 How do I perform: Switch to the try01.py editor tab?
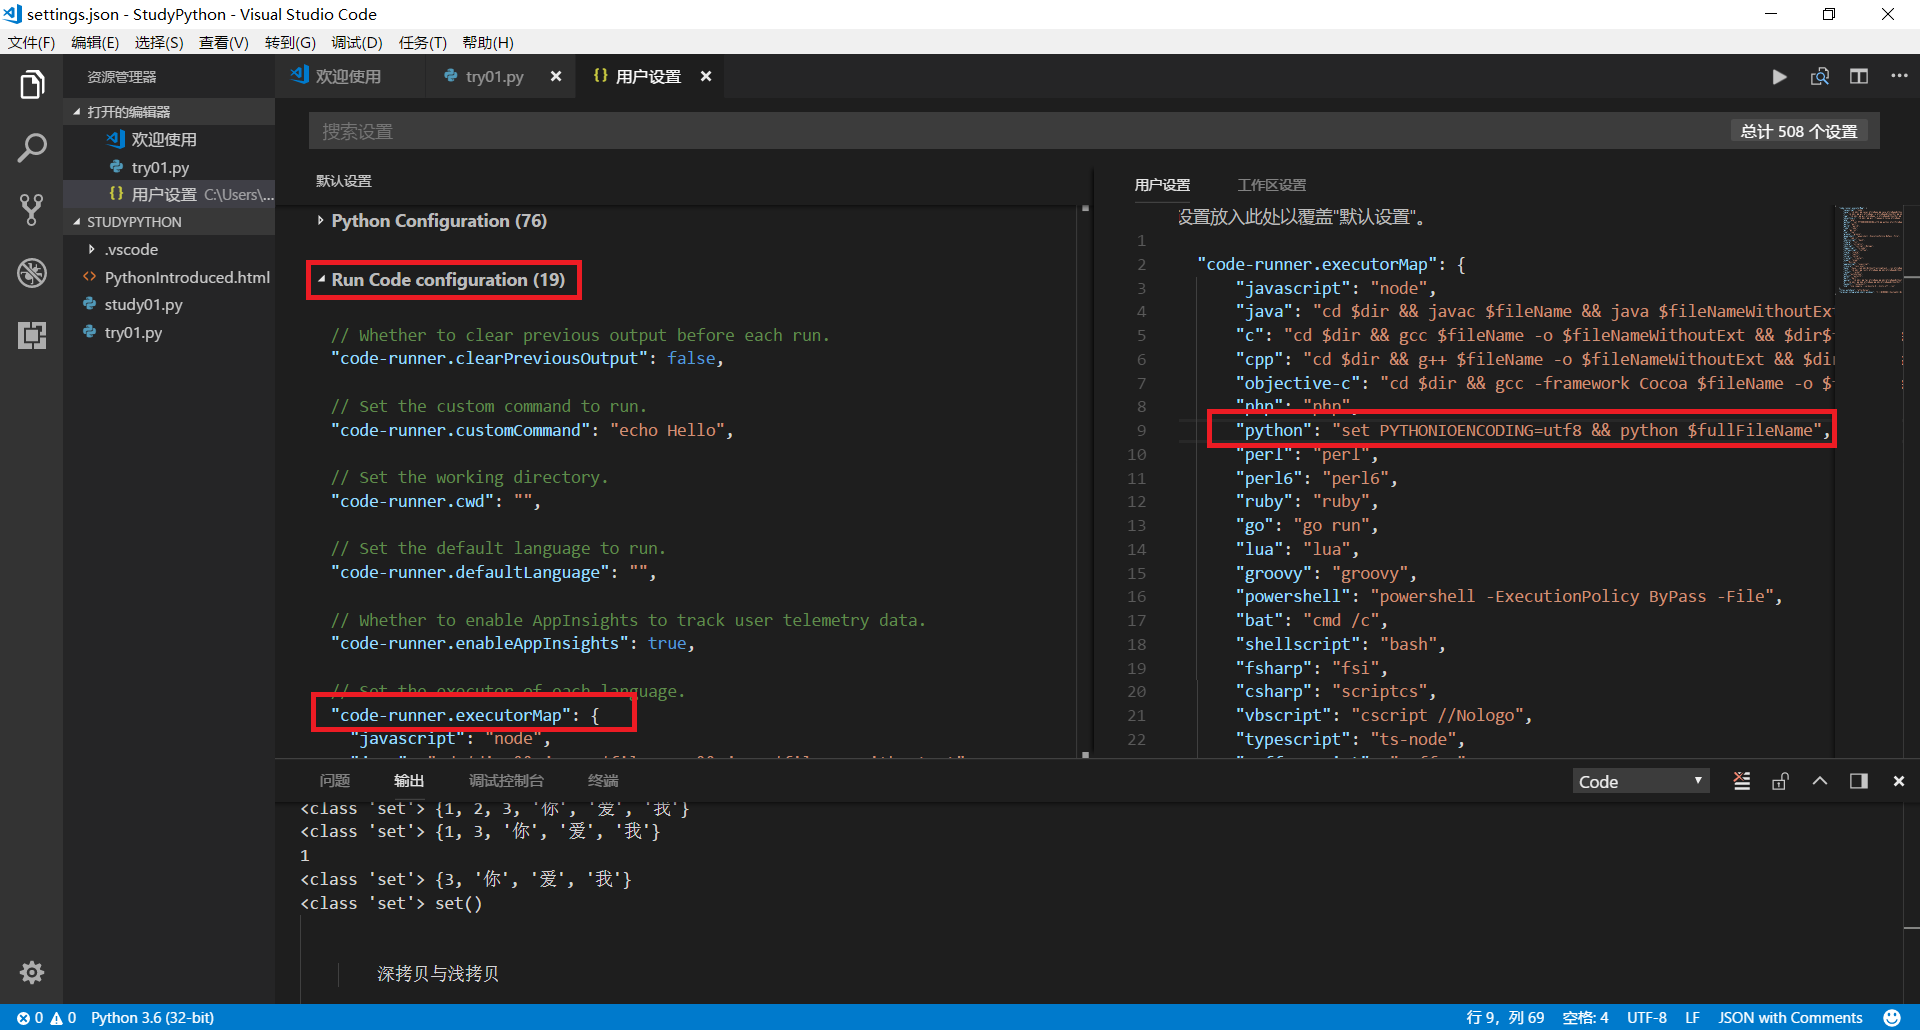tap(494, 77)
